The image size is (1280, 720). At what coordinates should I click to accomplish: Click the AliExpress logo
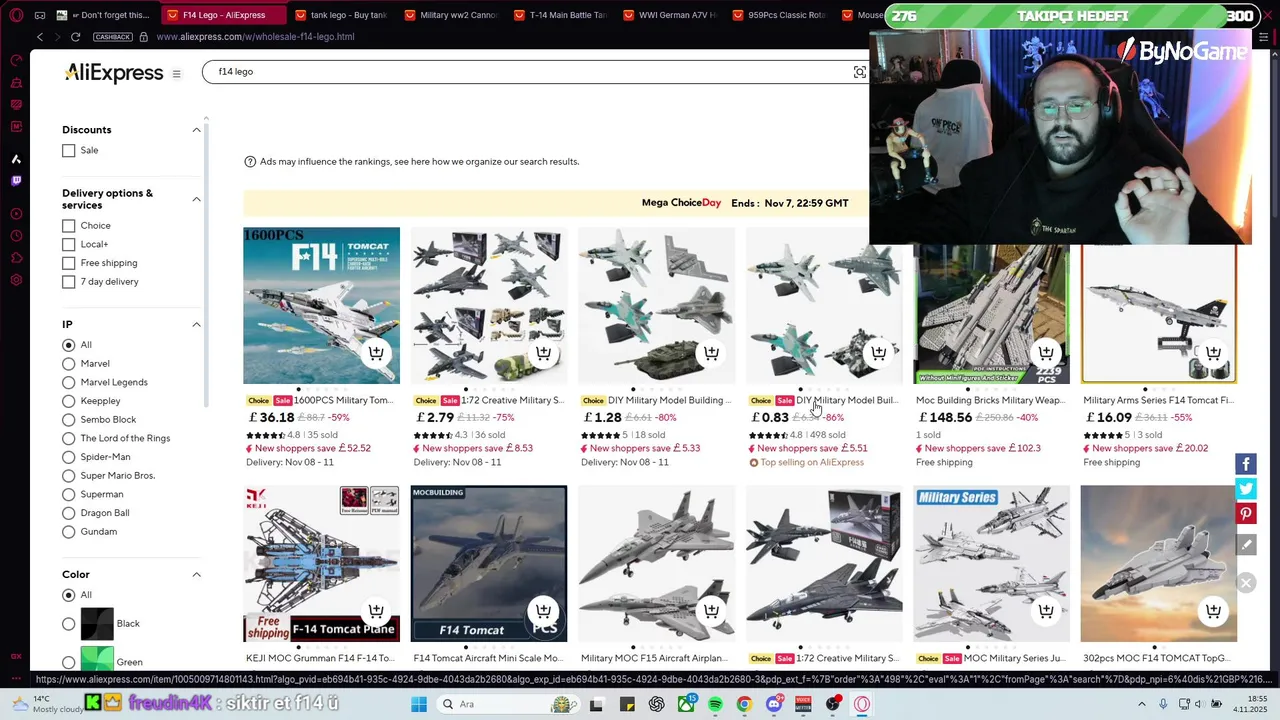point(114,73)
